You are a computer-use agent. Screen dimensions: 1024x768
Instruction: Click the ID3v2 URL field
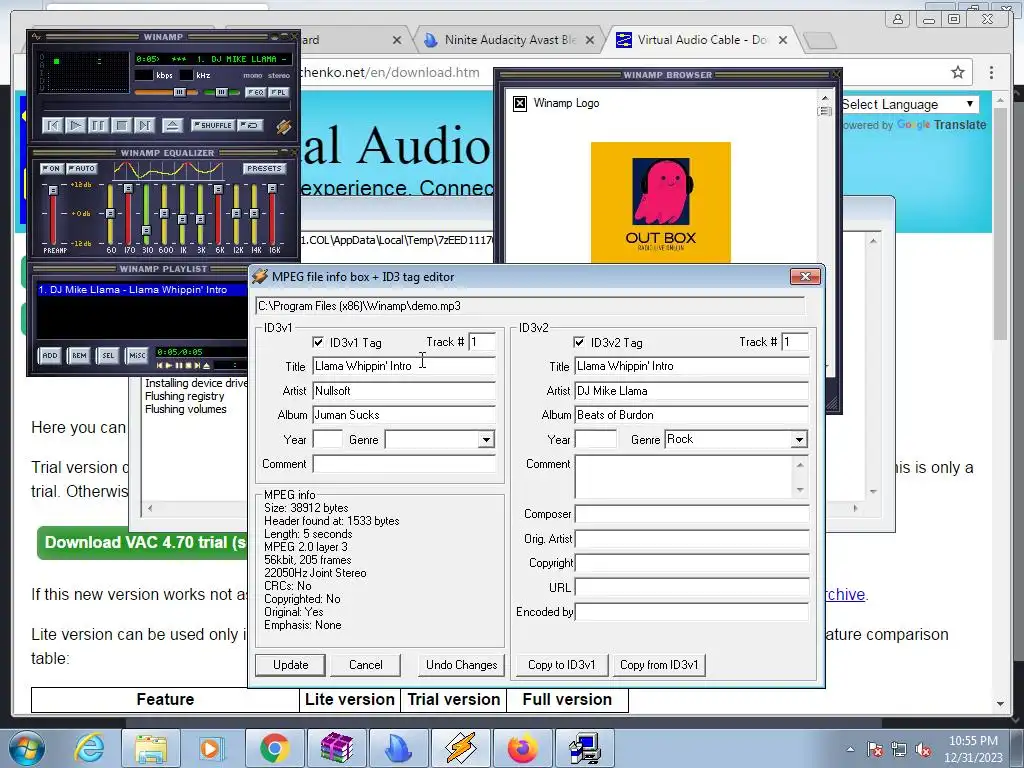tap(692, 587)
